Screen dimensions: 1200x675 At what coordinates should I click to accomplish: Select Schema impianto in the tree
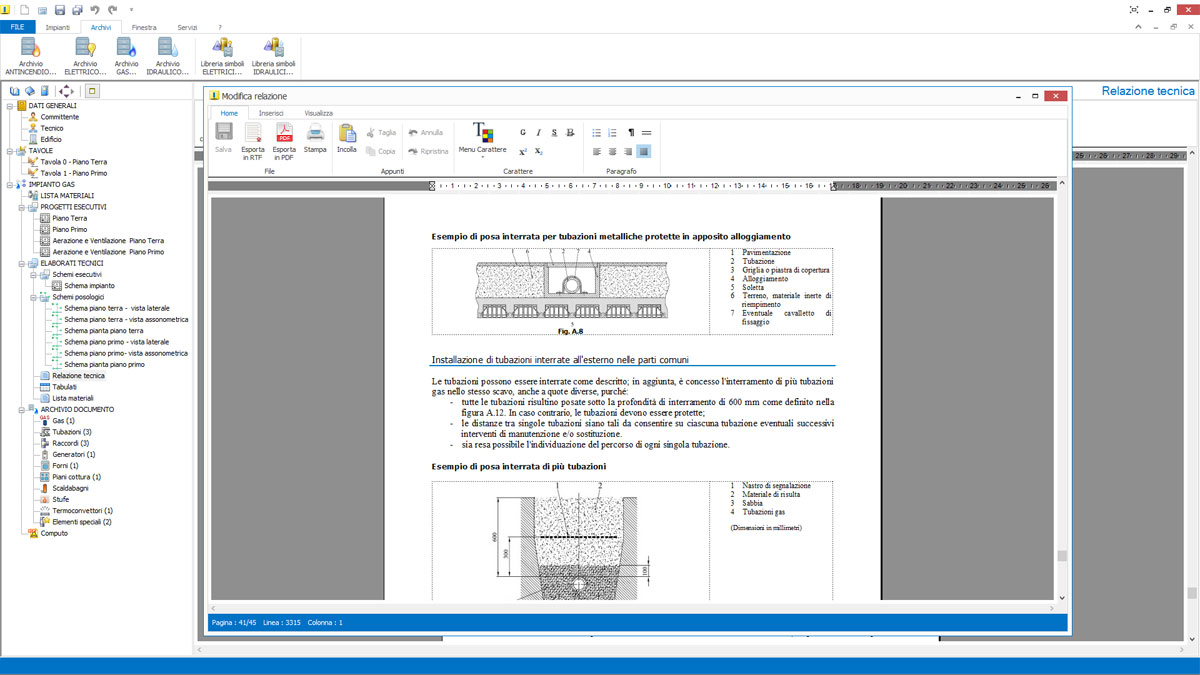pos(89,286)
